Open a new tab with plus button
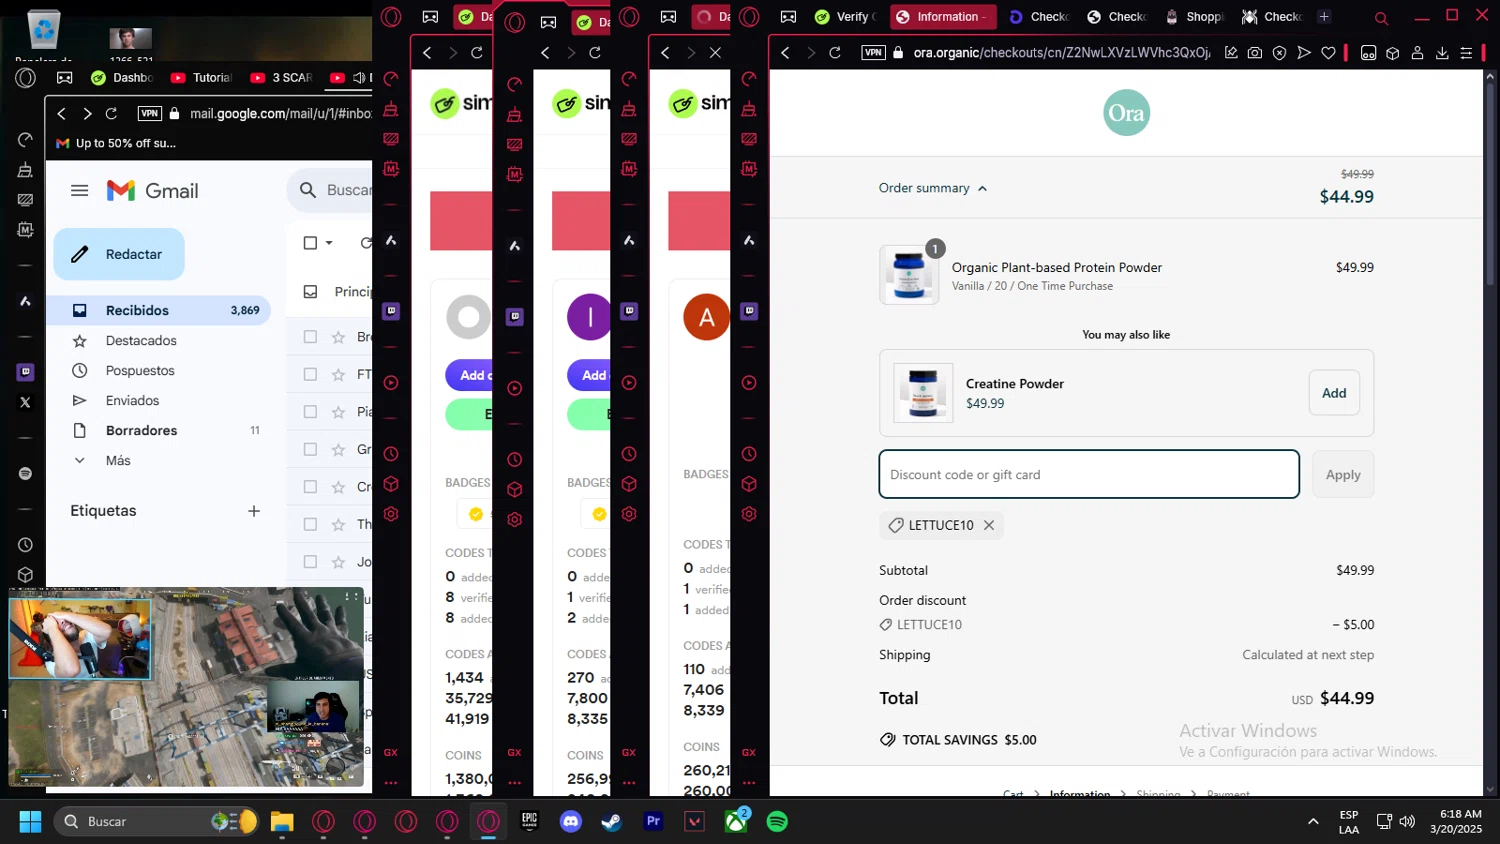 pos(1324,17)
